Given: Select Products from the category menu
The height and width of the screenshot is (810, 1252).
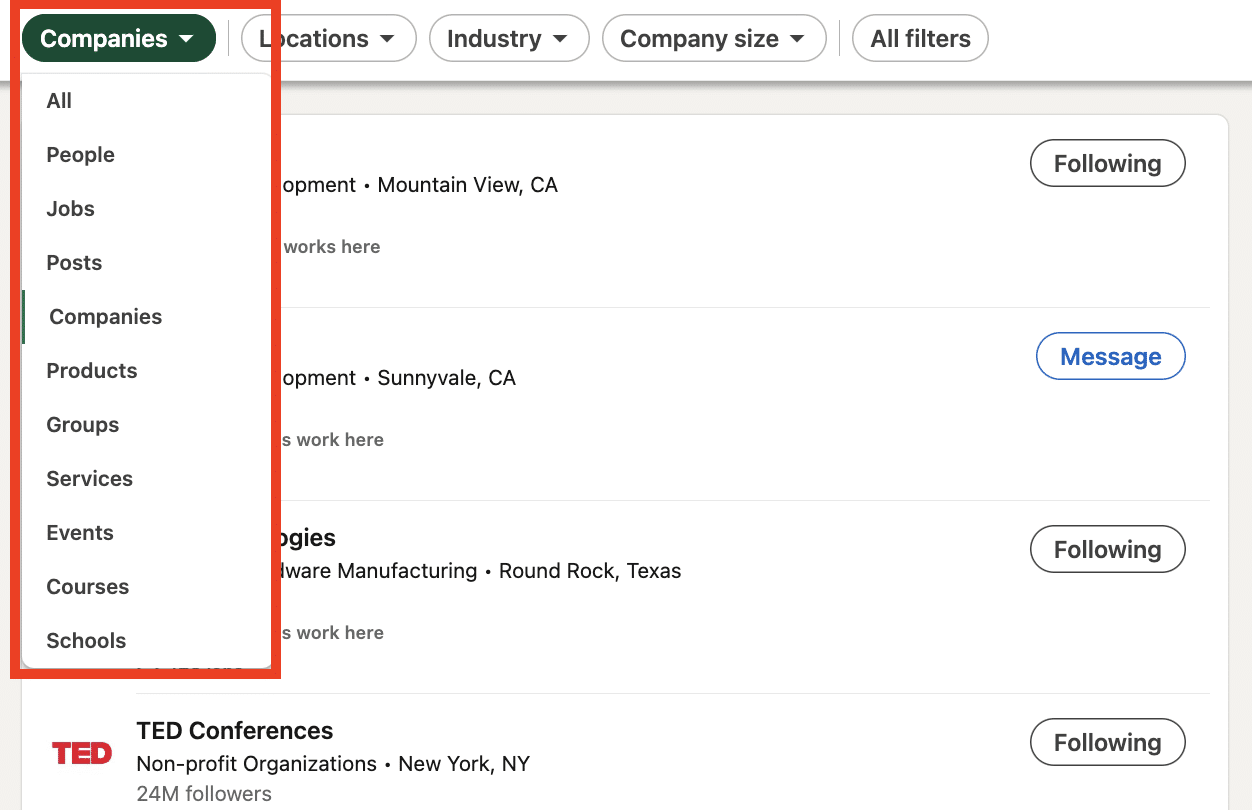Looking at the screenshot, I should tap(92, 370).
